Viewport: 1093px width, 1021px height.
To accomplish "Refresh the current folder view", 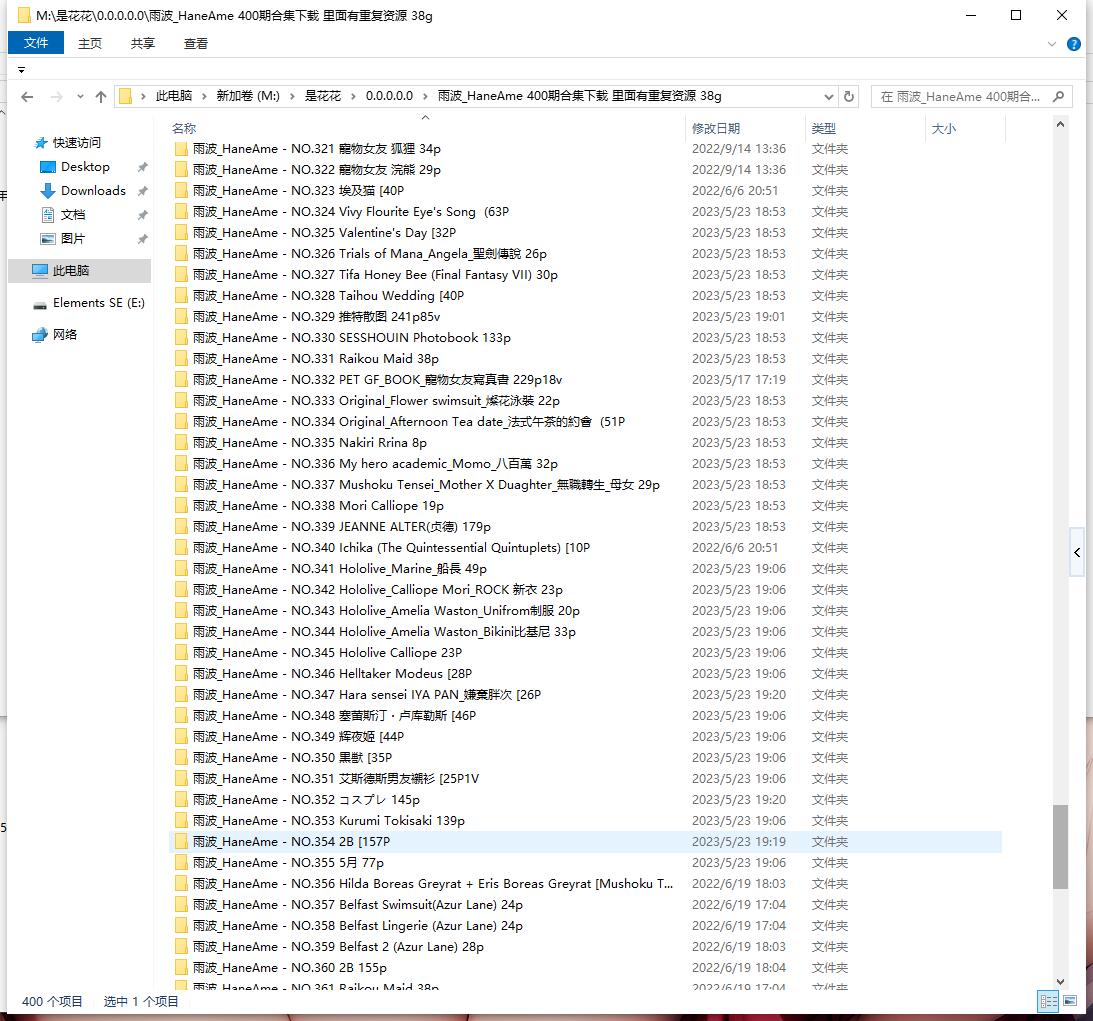I will coord(848,96).
